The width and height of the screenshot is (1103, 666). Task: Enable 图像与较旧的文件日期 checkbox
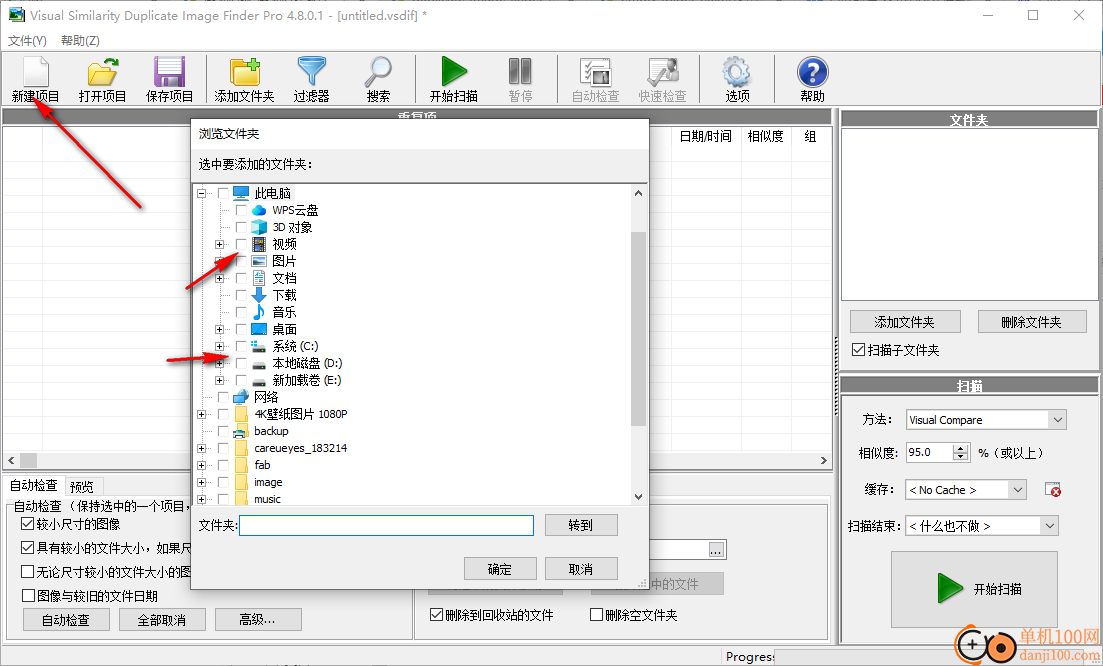pos(28,596)
